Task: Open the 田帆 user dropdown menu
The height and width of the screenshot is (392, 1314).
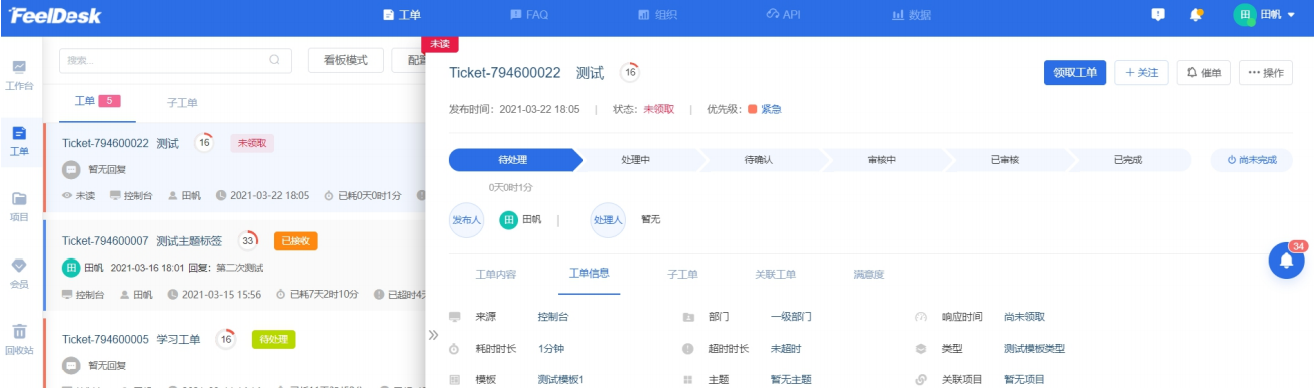Action: (1264, 15)
